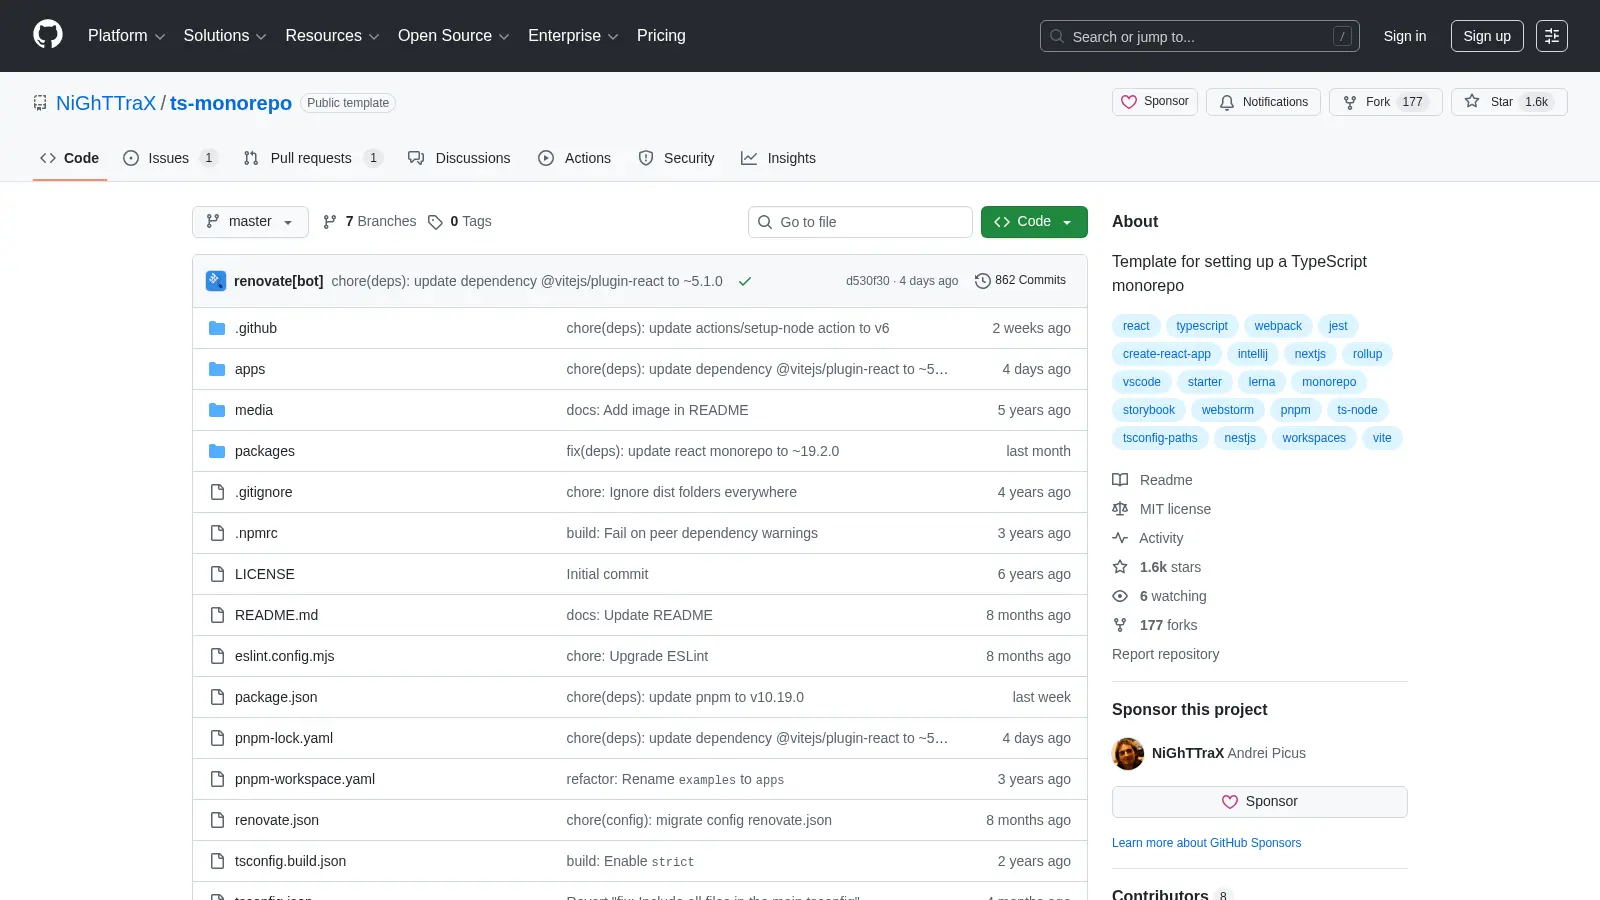Image resolution: width=1600 pixels, height=900 pixels.
Task: Switch to the Pull requests tab
Action: [313, 158]
